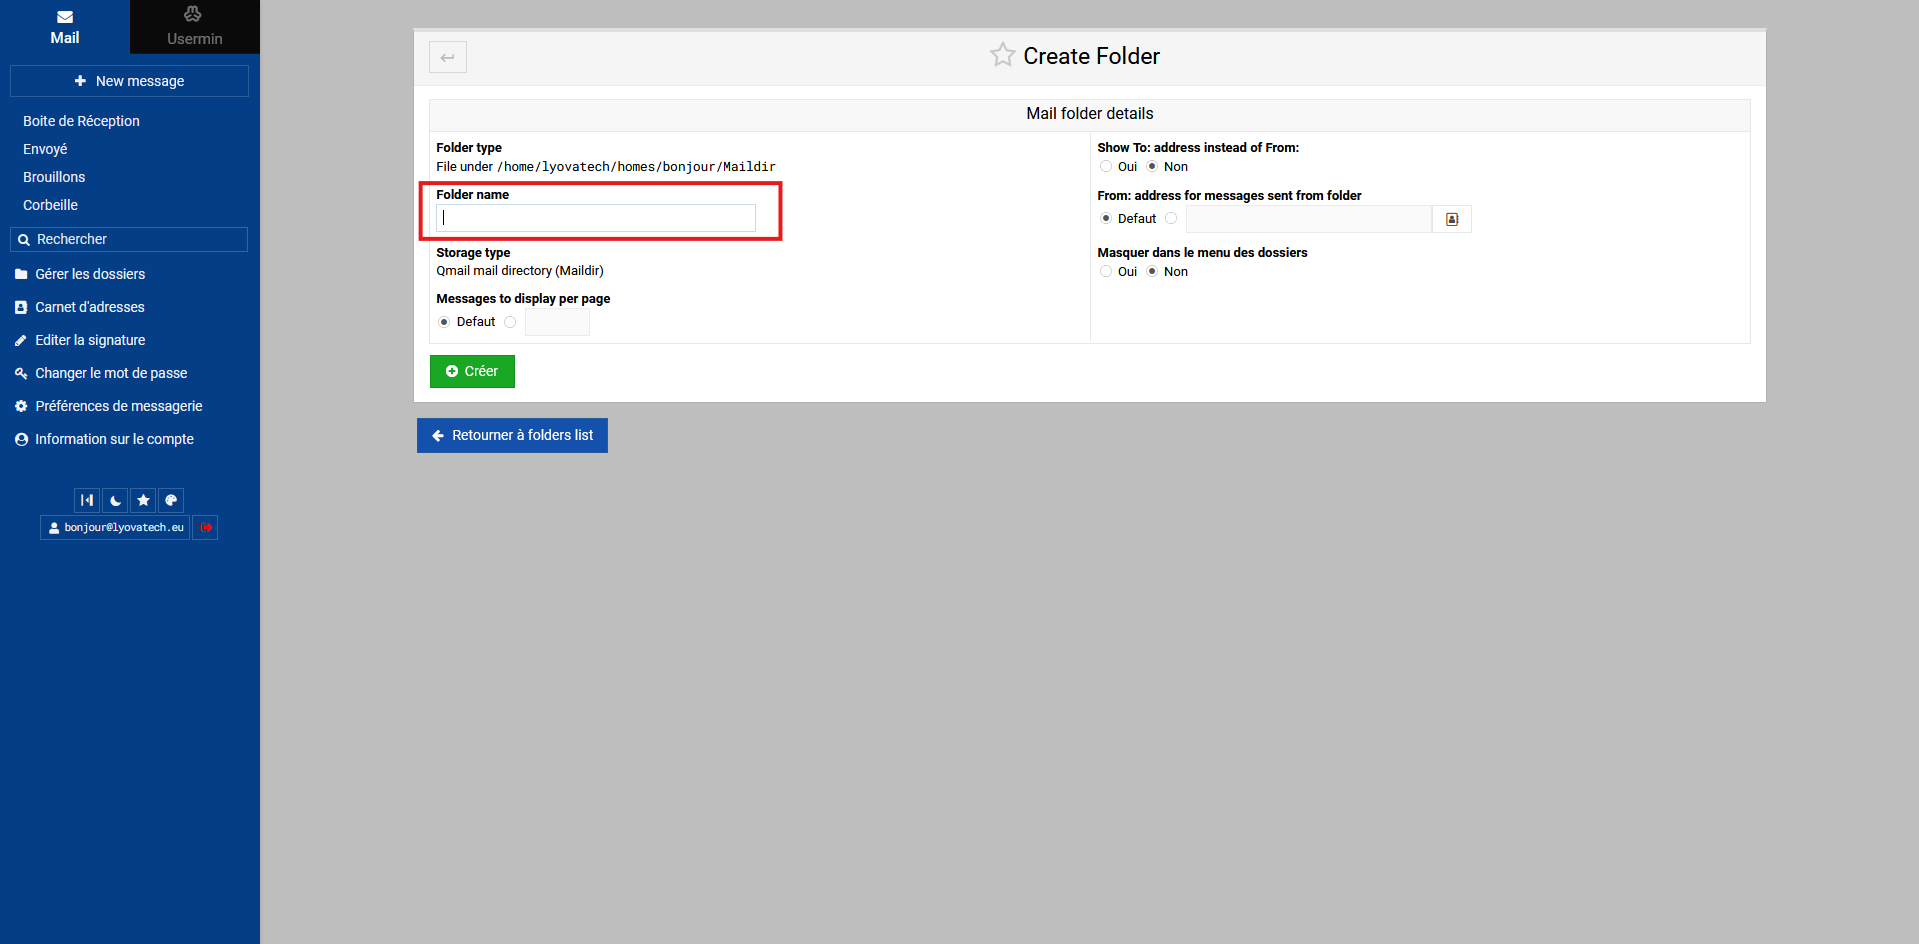The image size is (1919, 944).
Task: Select Oui for Masquer dans le menu
Action: coord(1106,272)
